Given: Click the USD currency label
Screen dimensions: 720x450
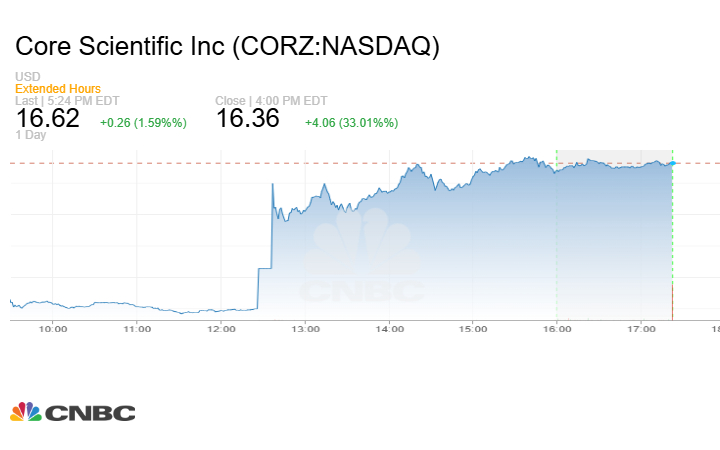Looking at the screenshot, I should coord(27,77).
